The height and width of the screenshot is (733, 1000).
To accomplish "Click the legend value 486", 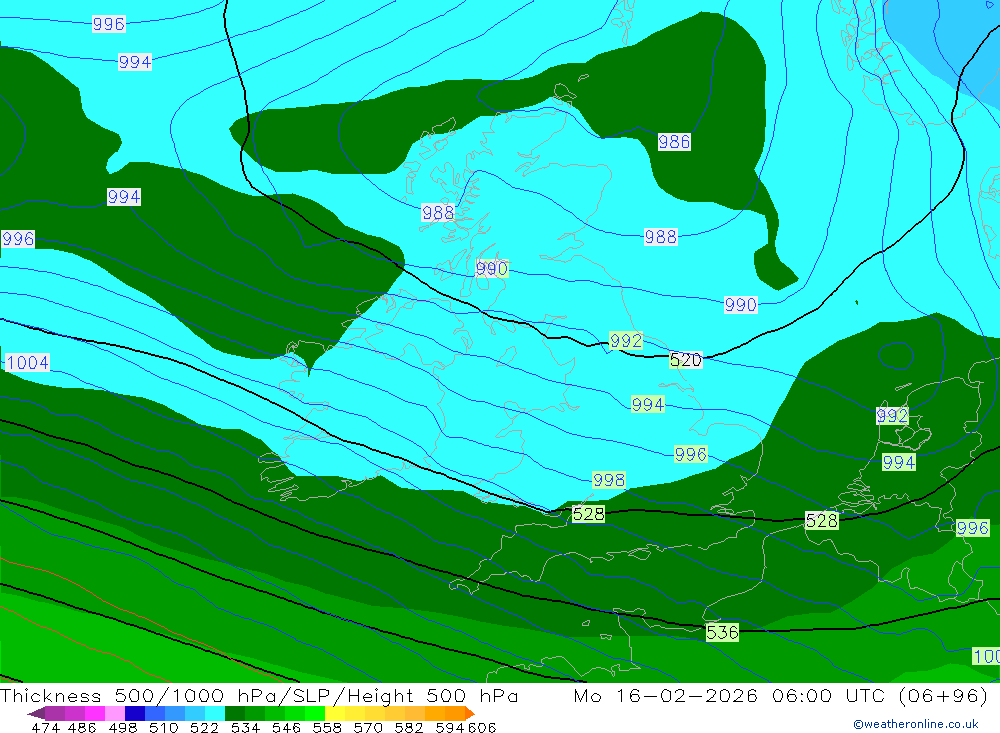I will tap(82, 727).
